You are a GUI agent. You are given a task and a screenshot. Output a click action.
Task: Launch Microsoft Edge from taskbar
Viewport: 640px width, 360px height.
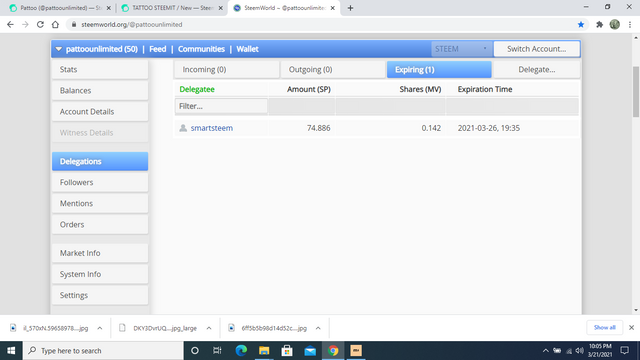click(x=241, y=351)
